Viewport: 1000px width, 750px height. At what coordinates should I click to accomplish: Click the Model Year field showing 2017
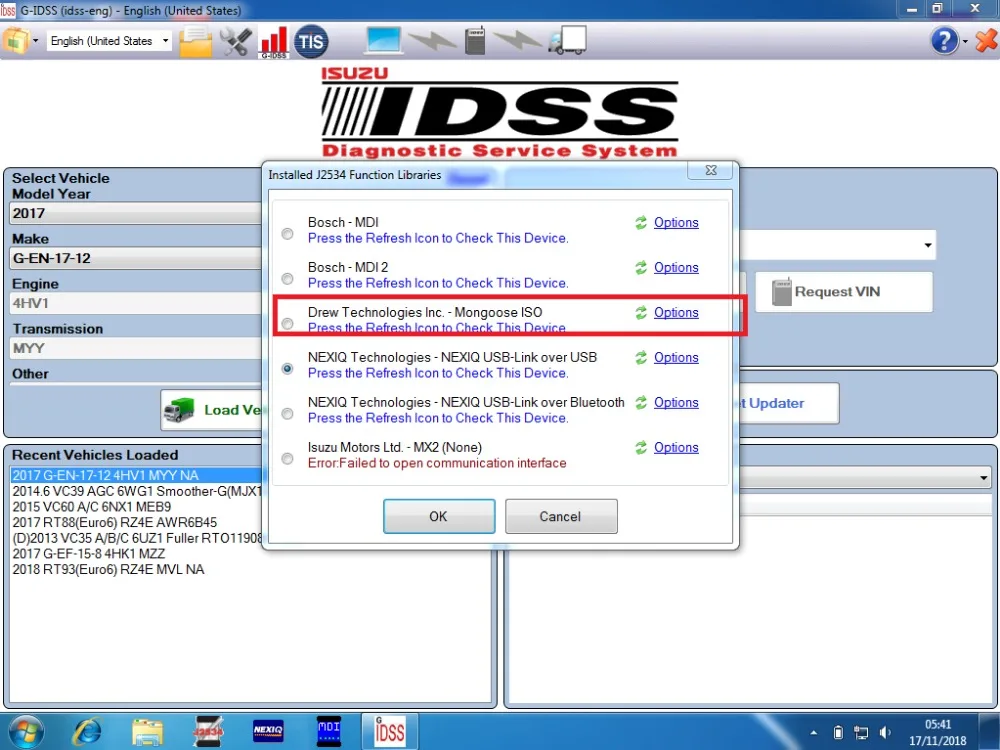pos(136,213)
